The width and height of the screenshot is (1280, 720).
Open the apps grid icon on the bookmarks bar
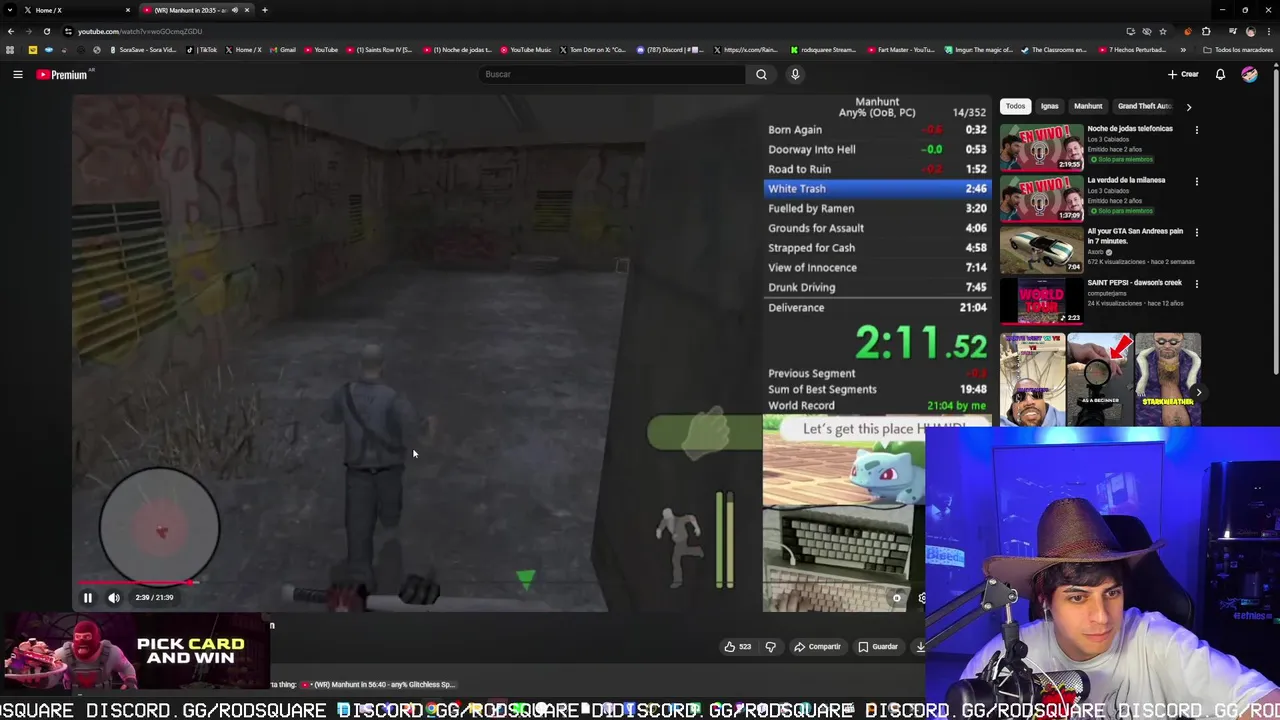pyautogui.click(x=10, y=50)
